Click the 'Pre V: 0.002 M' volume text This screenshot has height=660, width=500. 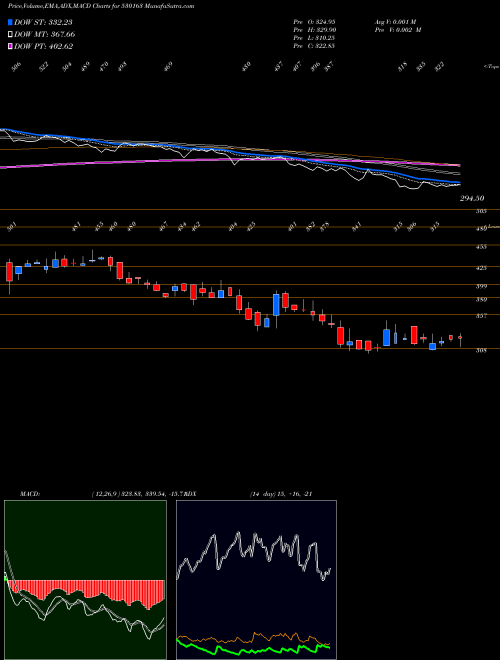(x=398, y=30)
